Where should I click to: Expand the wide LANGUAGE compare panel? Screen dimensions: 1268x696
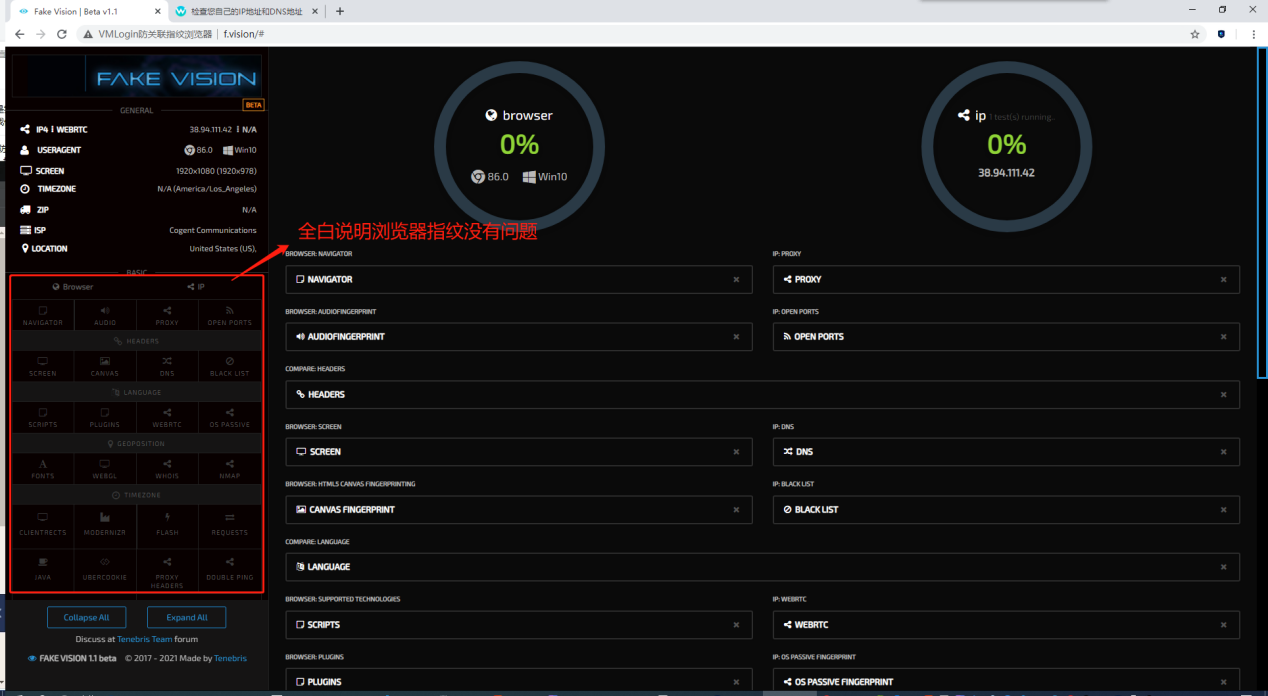(x=762, y=567)
